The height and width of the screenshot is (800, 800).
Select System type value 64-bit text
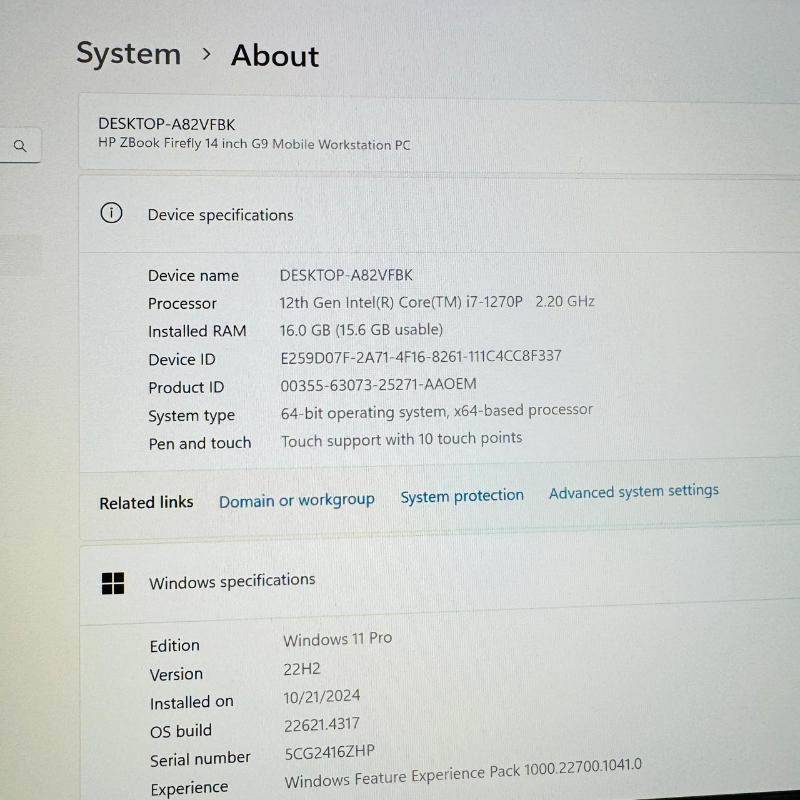[437, 411]
